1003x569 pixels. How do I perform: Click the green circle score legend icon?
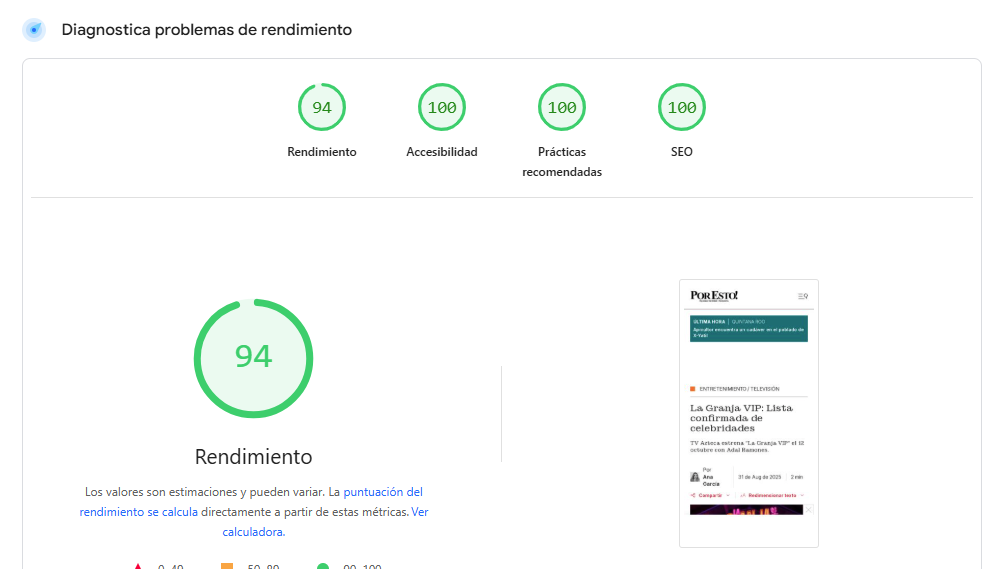[x=323, y=566]
